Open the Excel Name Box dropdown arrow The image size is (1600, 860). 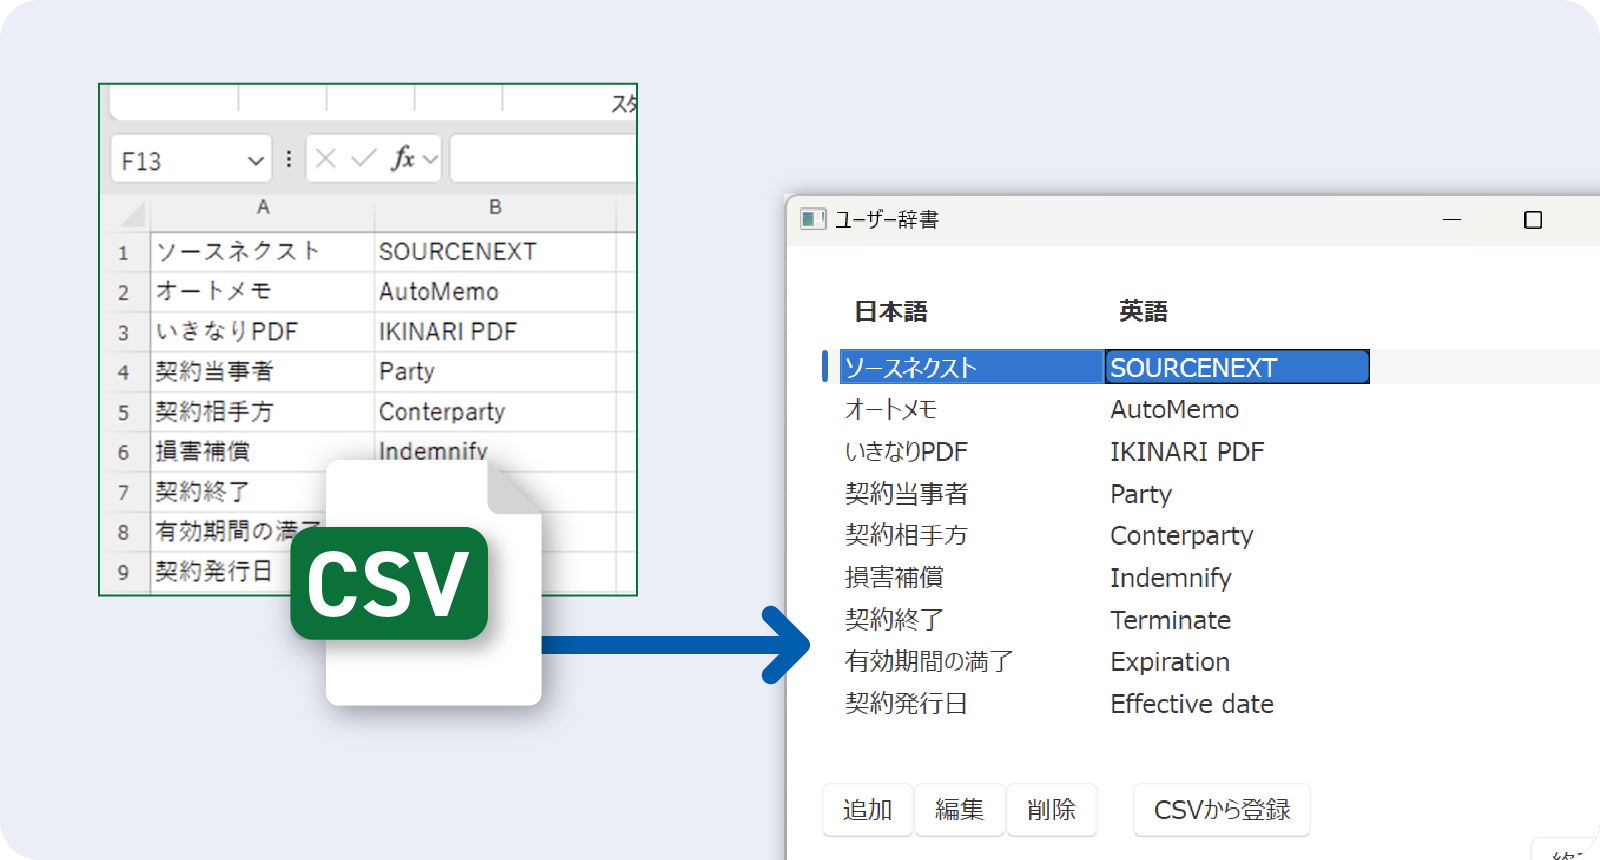click(x=256, y=161)
